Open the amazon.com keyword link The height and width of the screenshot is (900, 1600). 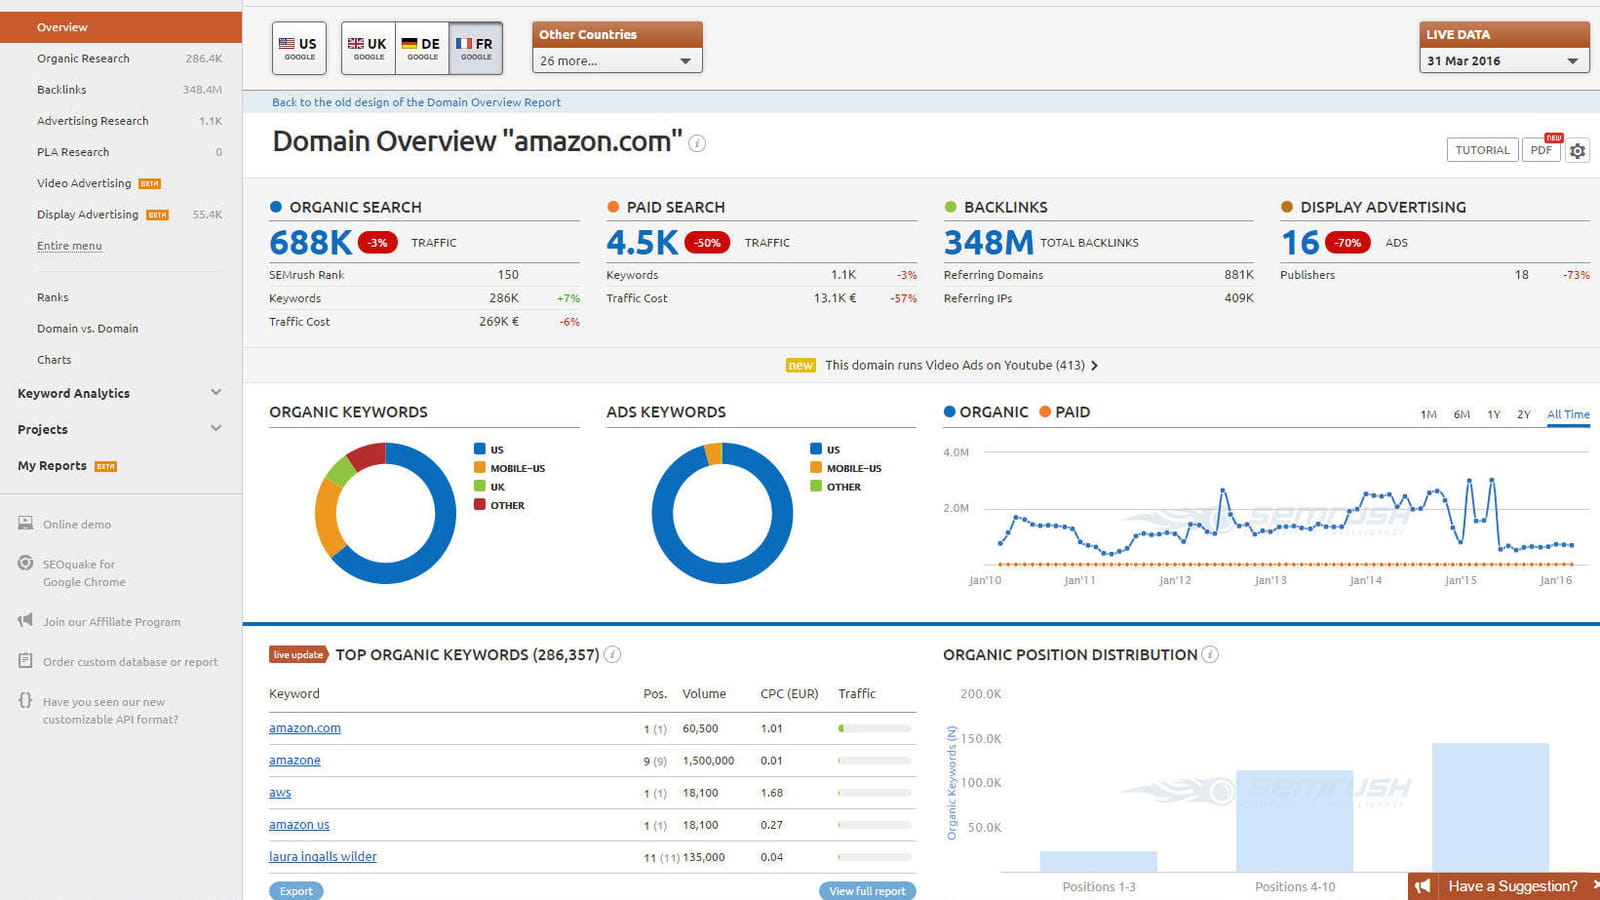pos(305,728)
